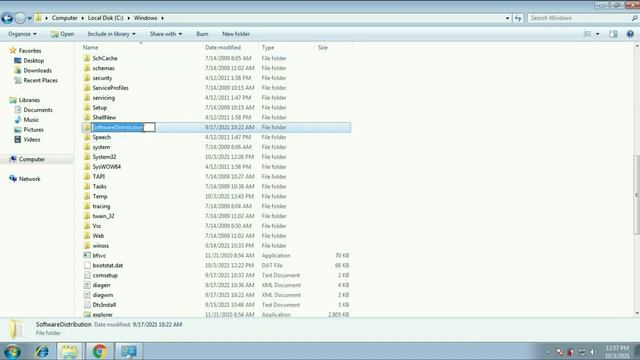Select Network in navigation pane
The width and height of the screenshot is (640, 360).
pos(29,179)
